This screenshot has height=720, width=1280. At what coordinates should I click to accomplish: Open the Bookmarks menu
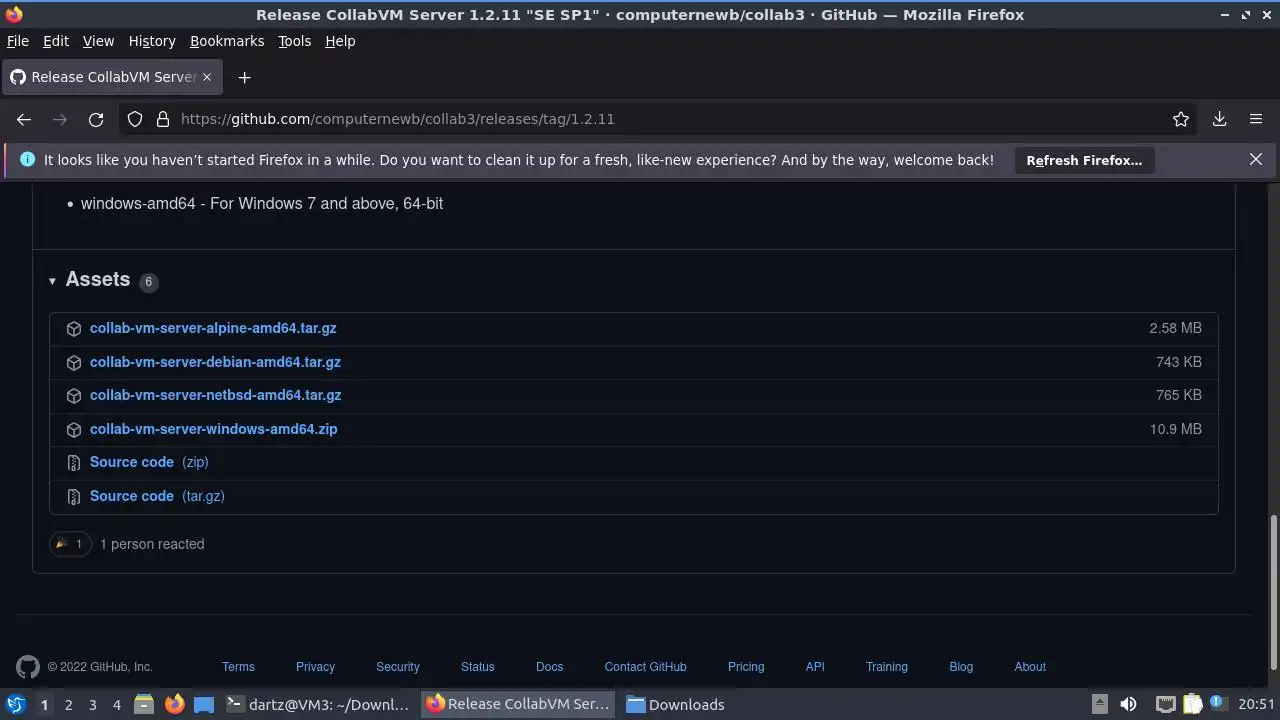(x=227, y=41)
